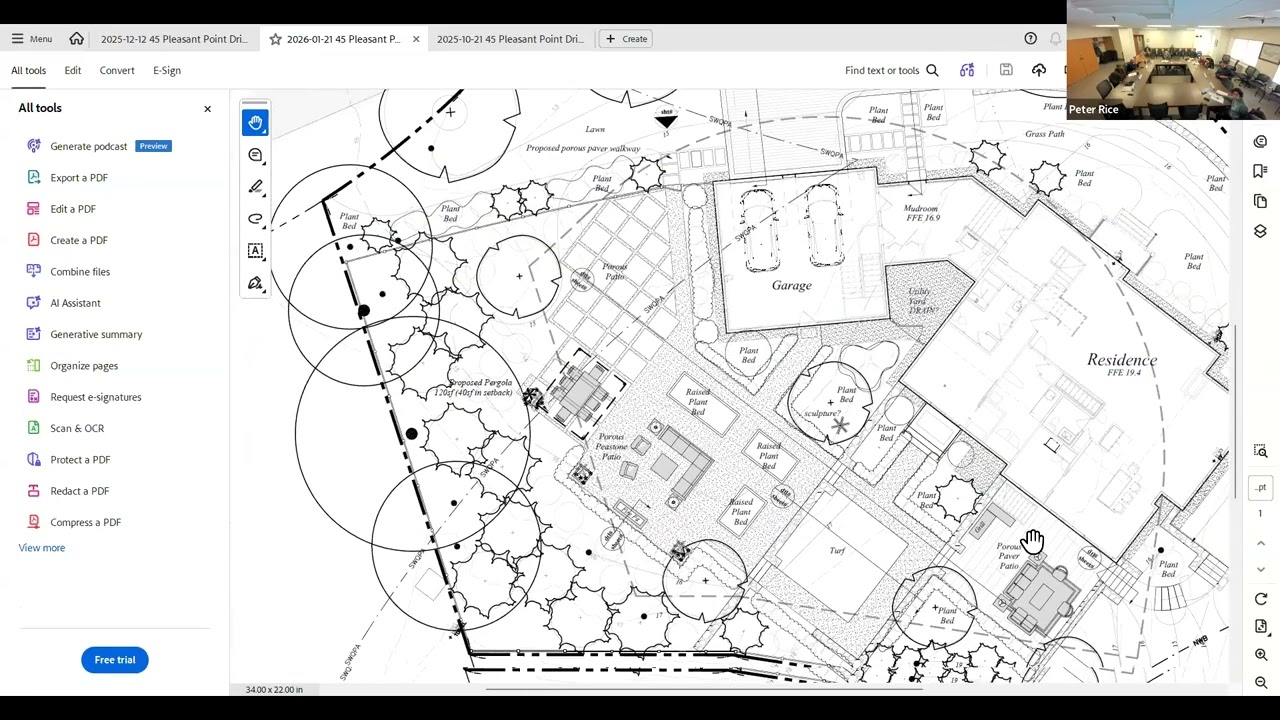Close the 2026-01-21 45 Pleasant P... tab
The height and width of the screenshot is (720, 1280).
click(x=416, y=39)
